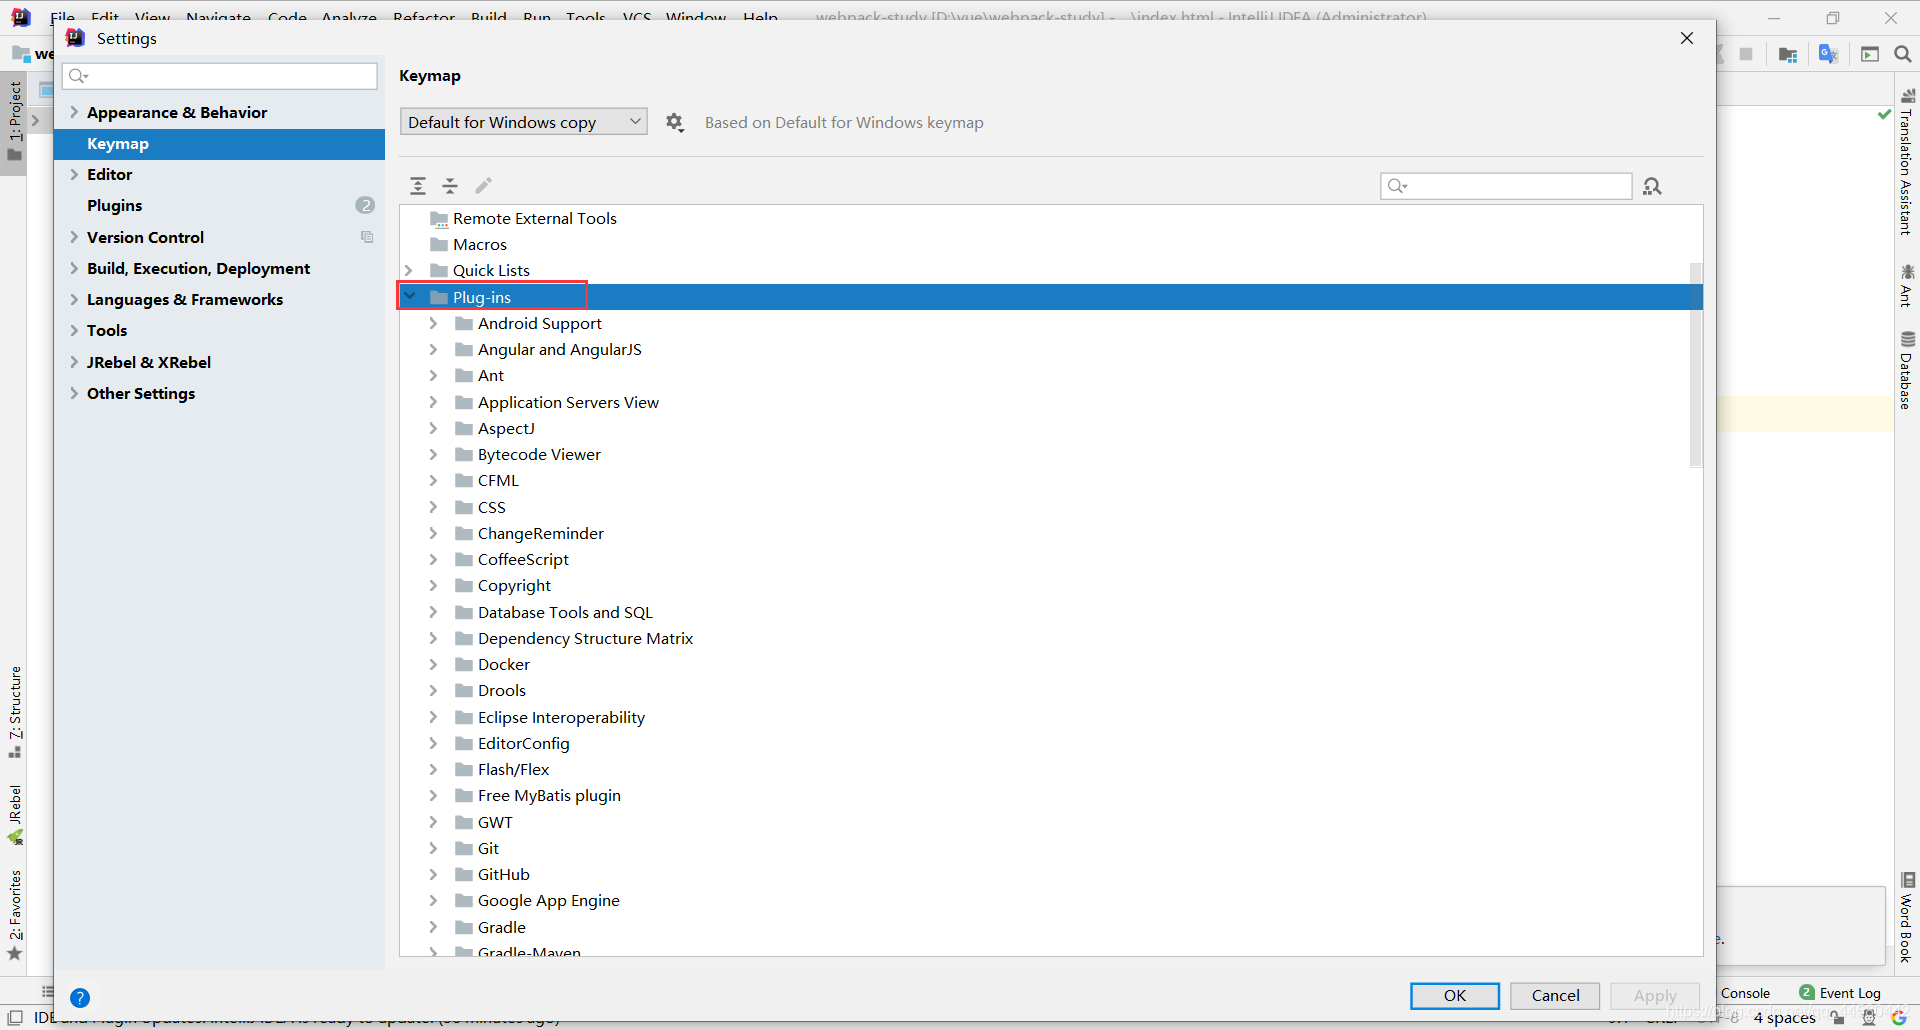1920x1030 pixels.
Task: Select Other Settings category
Action: 220,393
